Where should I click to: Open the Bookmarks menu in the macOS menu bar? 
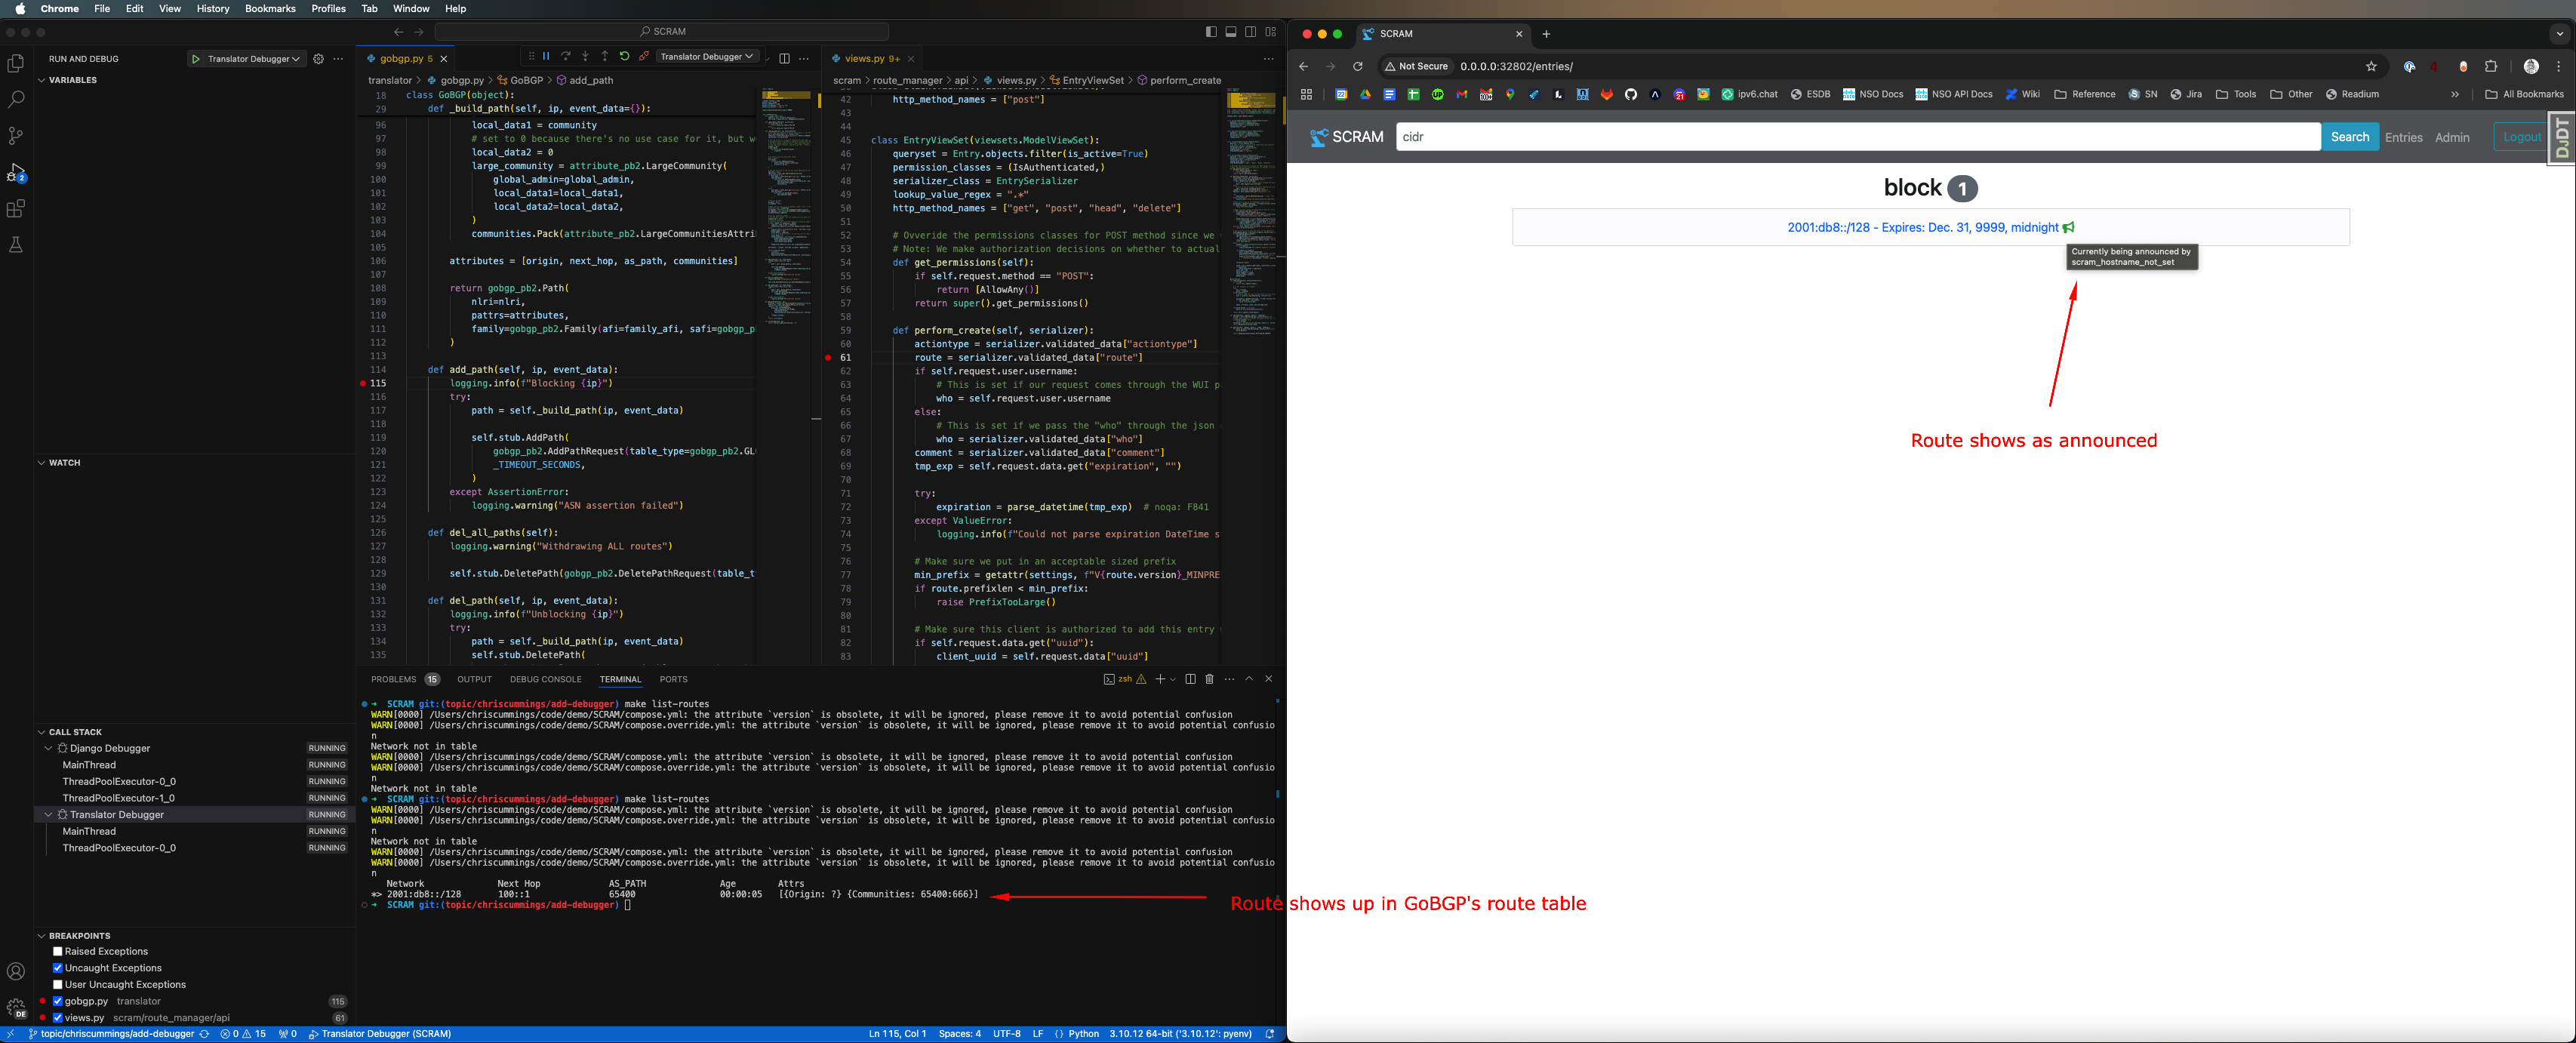pos(270,9)
